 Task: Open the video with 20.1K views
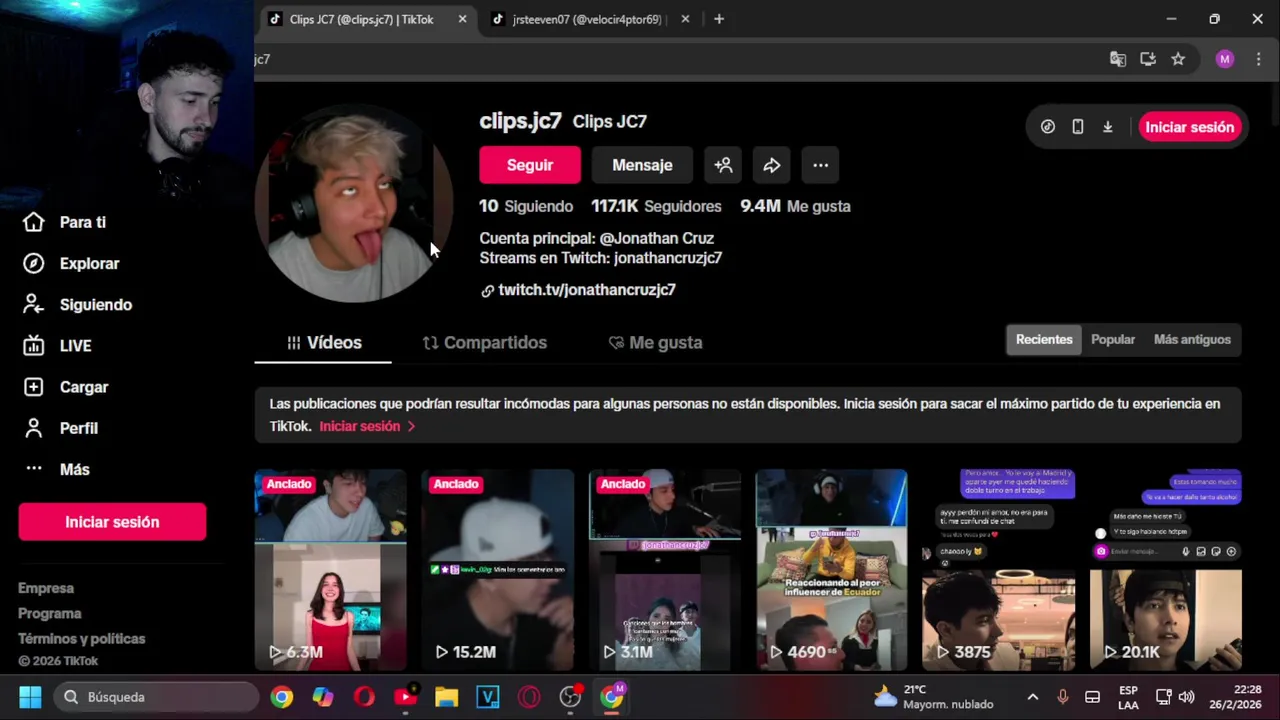pyautogui.click(x=1166, y=570)
